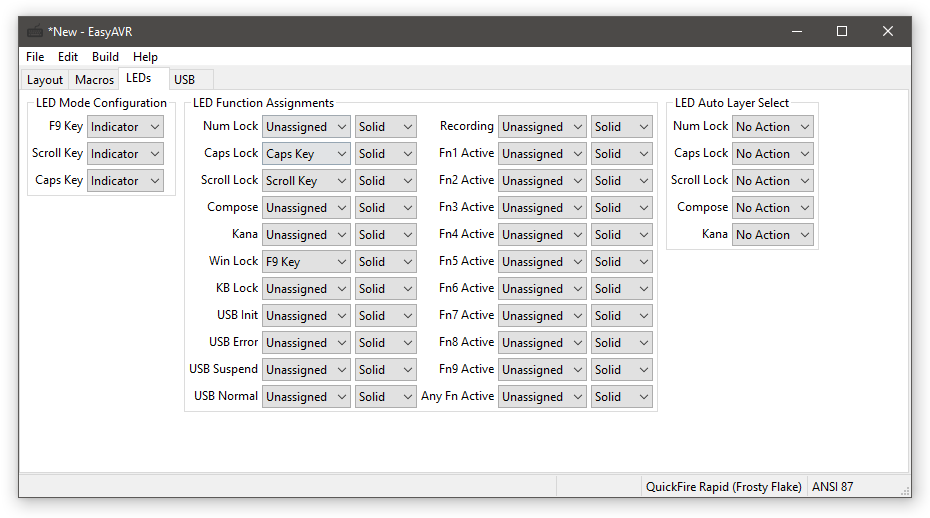Switch to the Layout tab
Image resolution: width=930 pixels, height=518 pixels.
(45, 80)
